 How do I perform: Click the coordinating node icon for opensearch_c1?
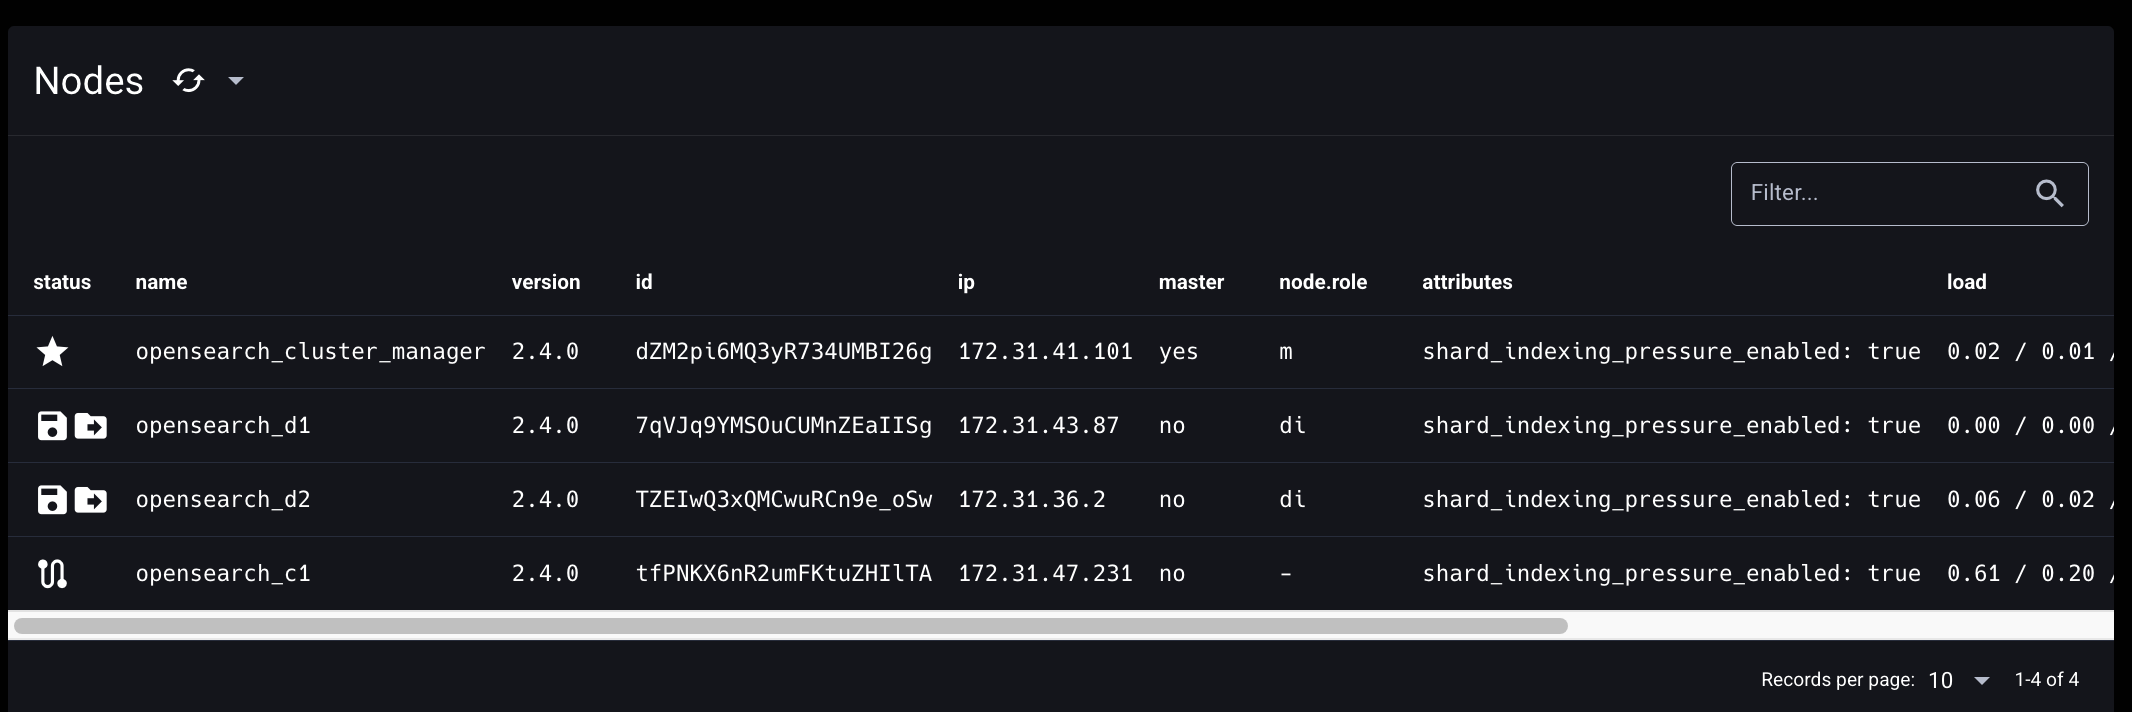tap(52, 574)
